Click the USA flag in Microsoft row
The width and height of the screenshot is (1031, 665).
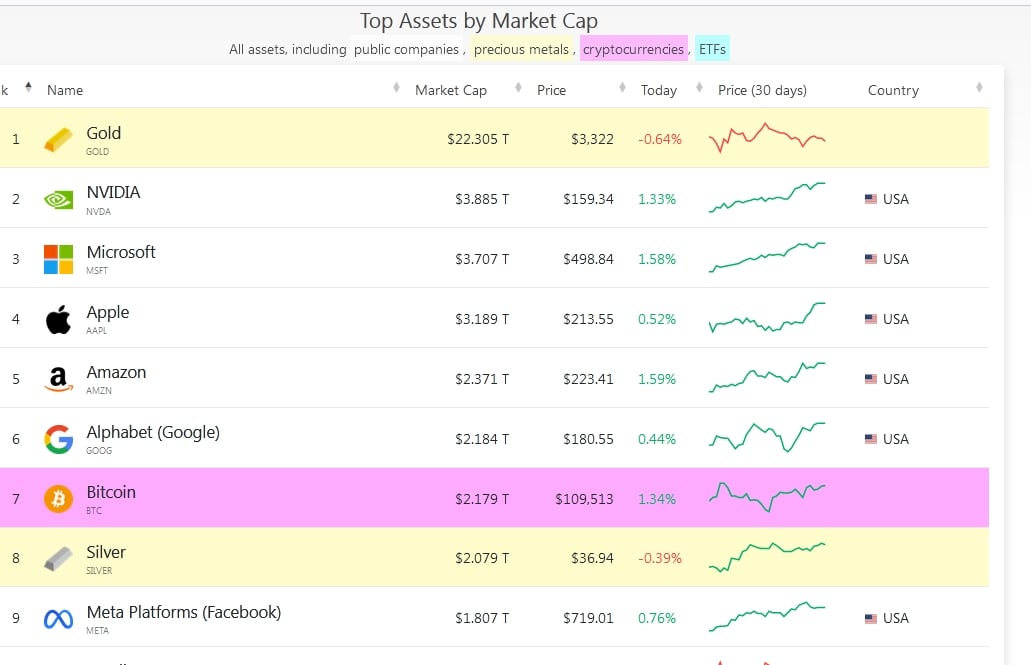(x=871, y=259)
